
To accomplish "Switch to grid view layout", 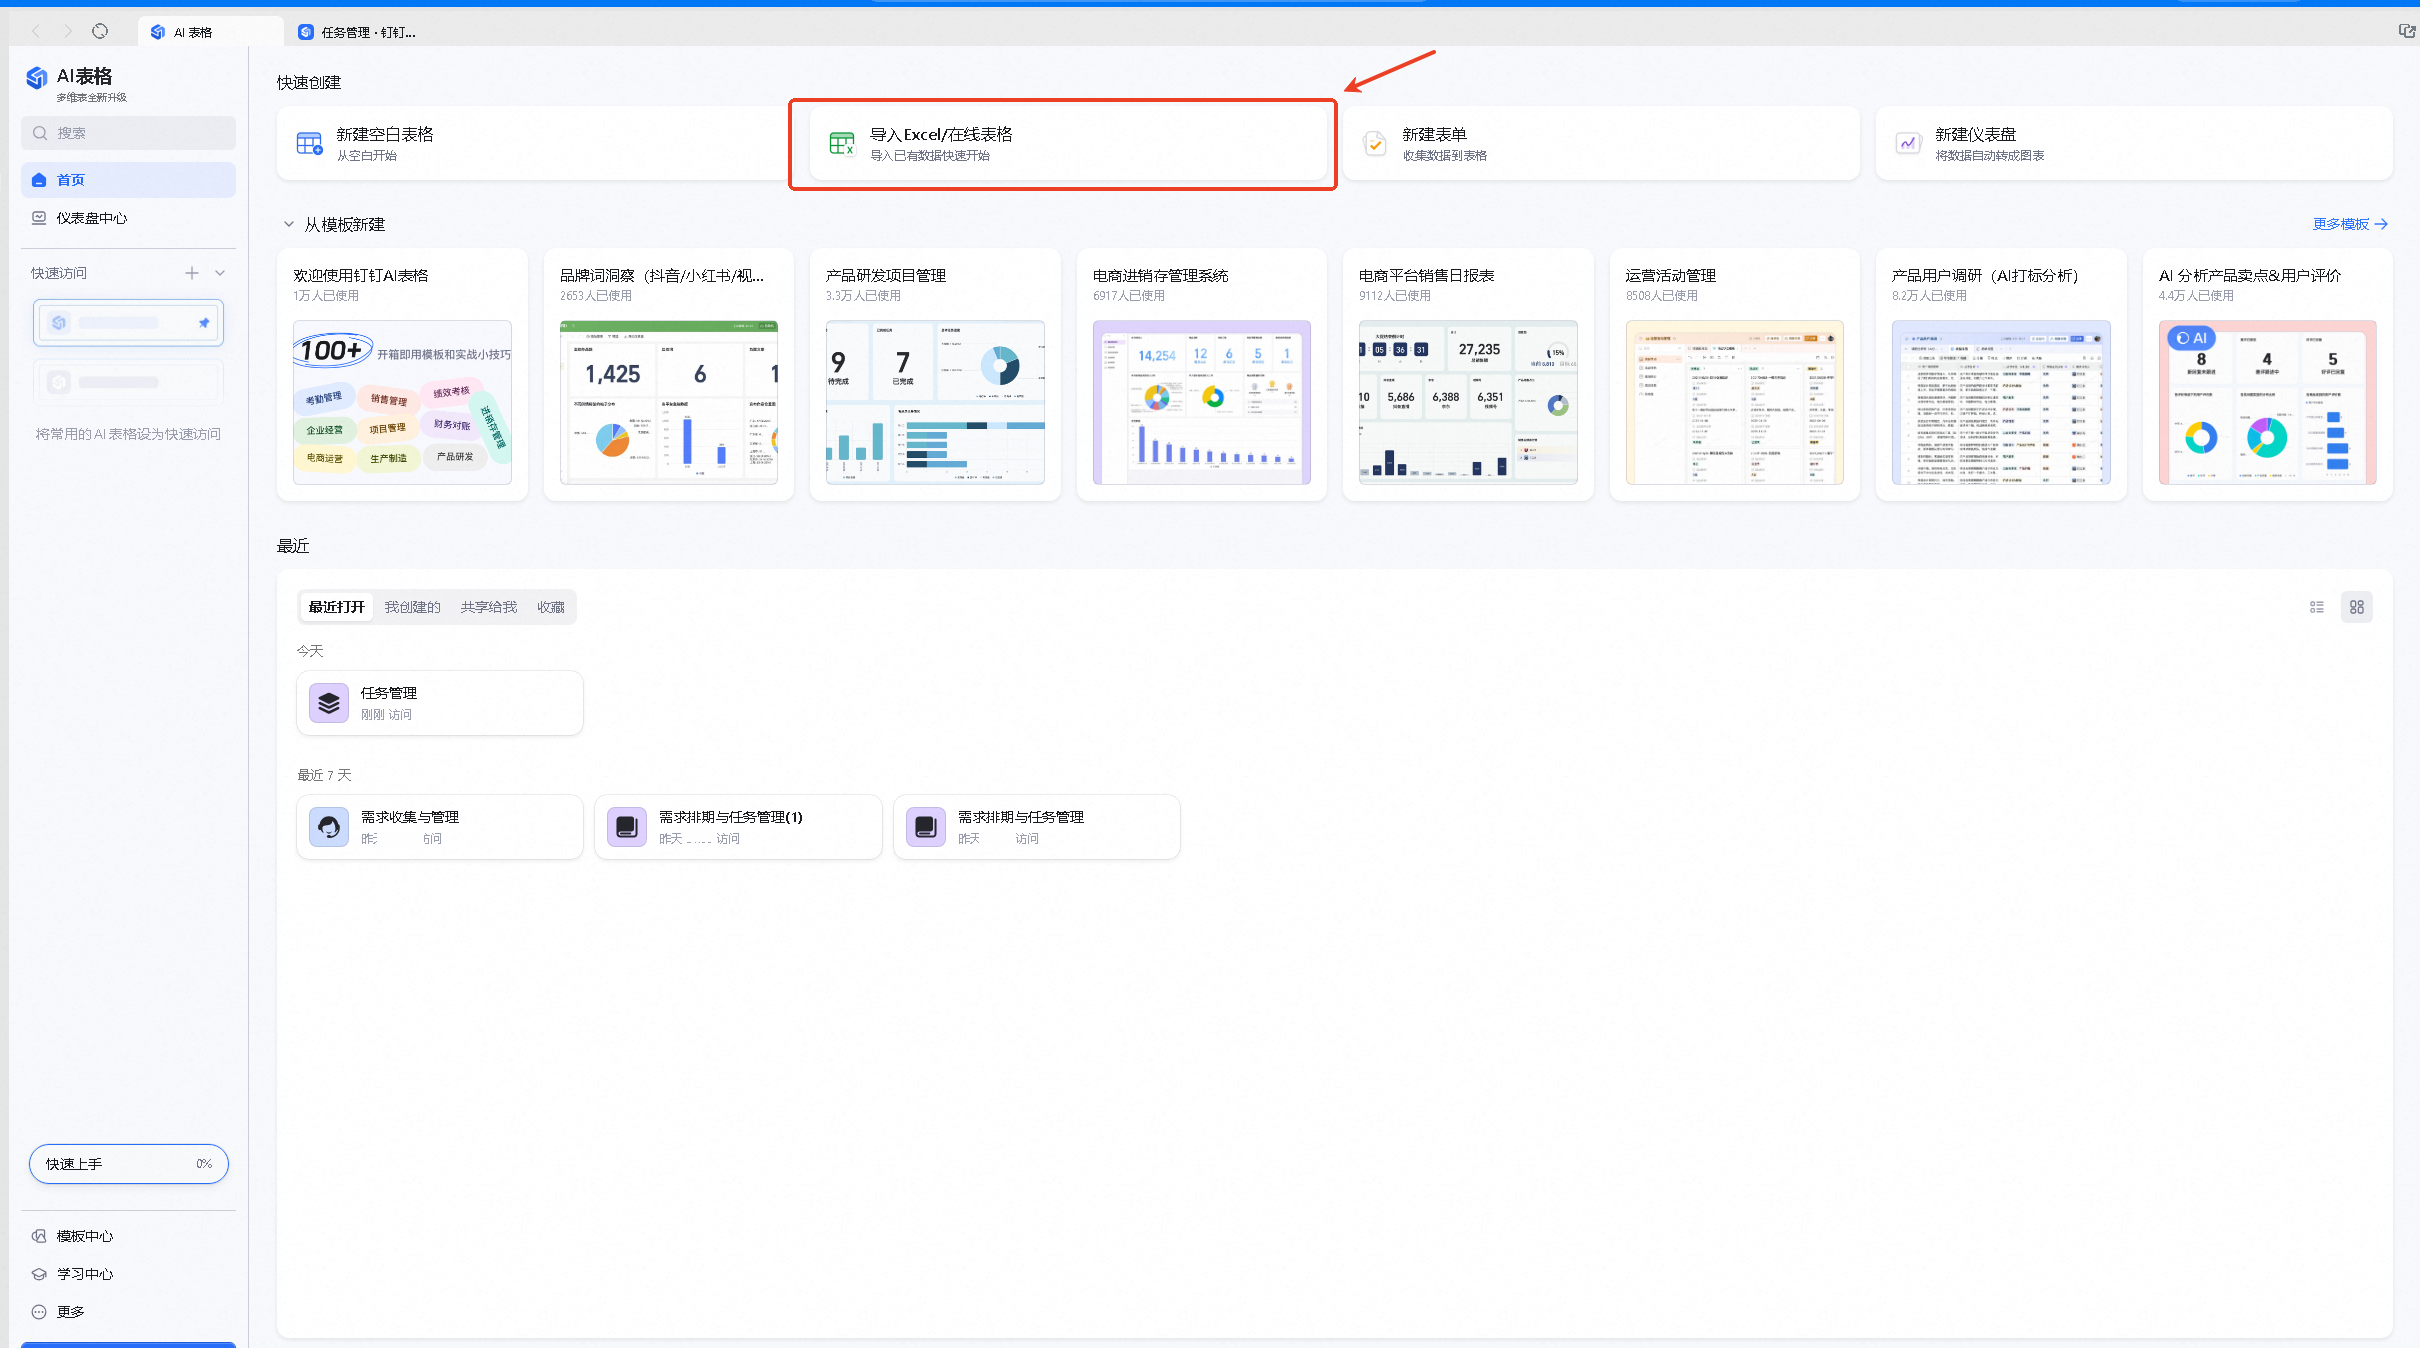I will coord(2357,607).
